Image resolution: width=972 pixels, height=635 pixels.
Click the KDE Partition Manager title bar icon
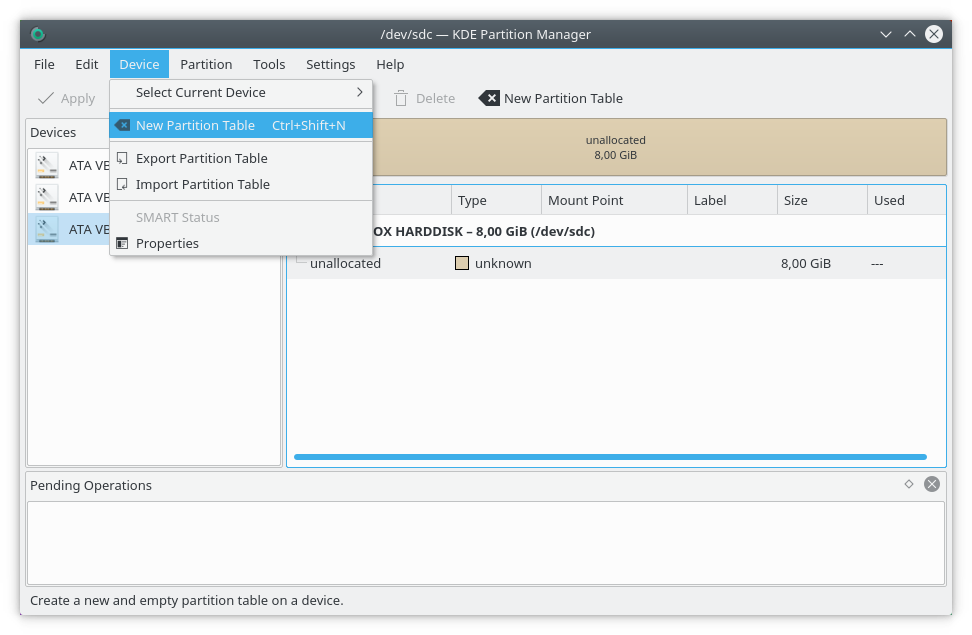pyautogui.click(x=38, y=34)
